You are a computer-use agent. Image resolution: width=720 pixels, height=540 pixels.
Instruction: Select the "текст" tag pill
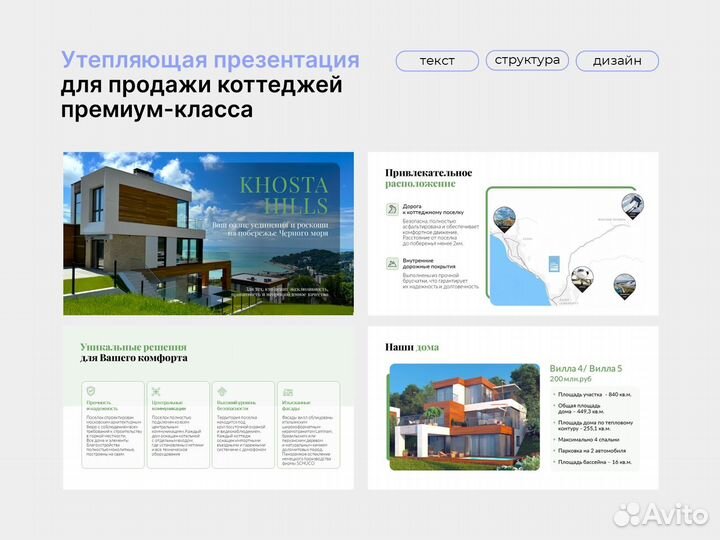pos(437,61)
